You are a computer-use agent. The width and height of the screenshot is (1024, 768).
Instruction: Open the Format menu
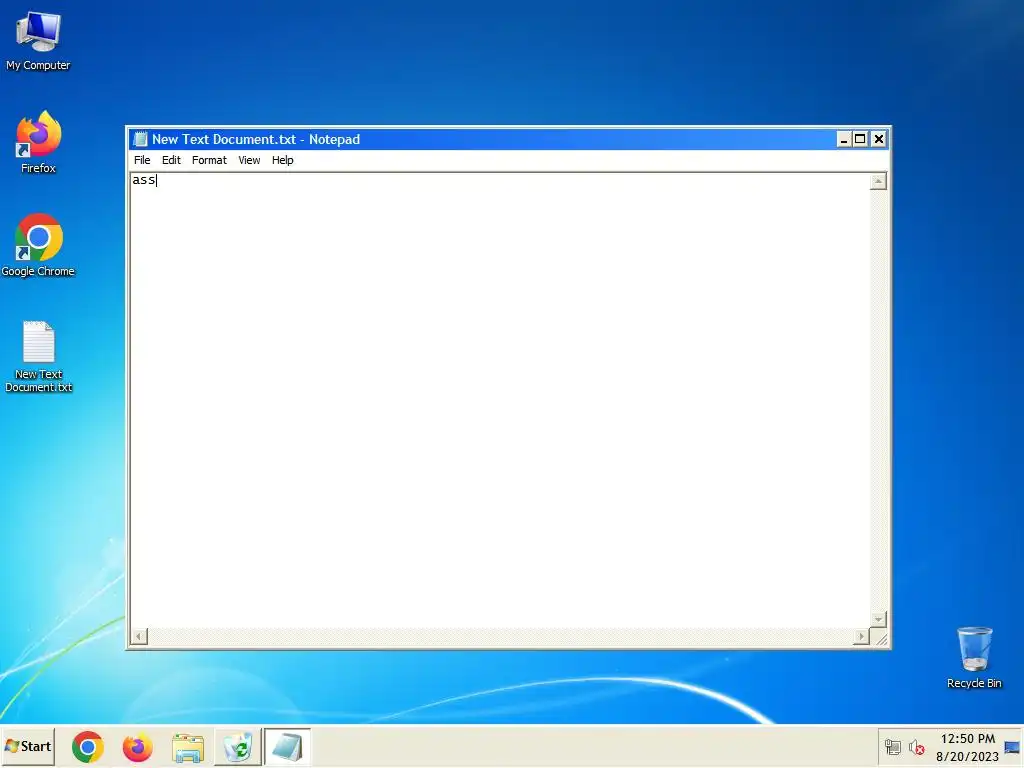[209, 160]
